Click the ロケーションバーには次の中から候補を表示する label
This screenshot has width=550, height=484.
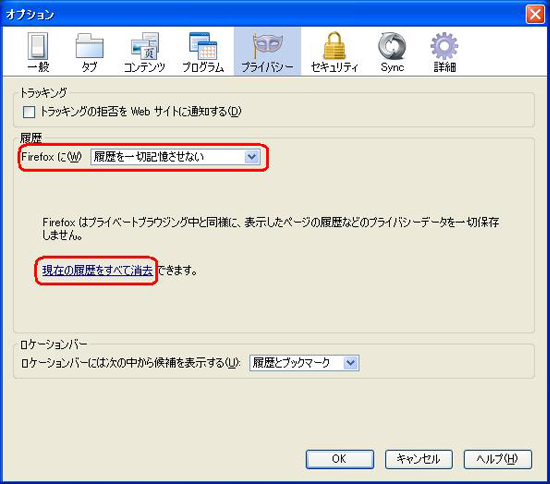(130, 363)
